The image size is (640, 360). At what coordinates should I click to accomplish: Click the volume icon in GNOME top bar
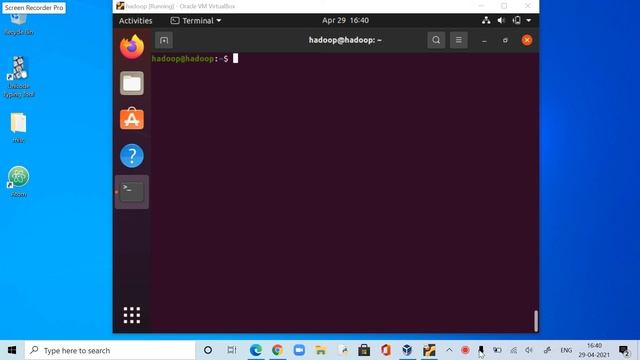[x=501, y=20]
